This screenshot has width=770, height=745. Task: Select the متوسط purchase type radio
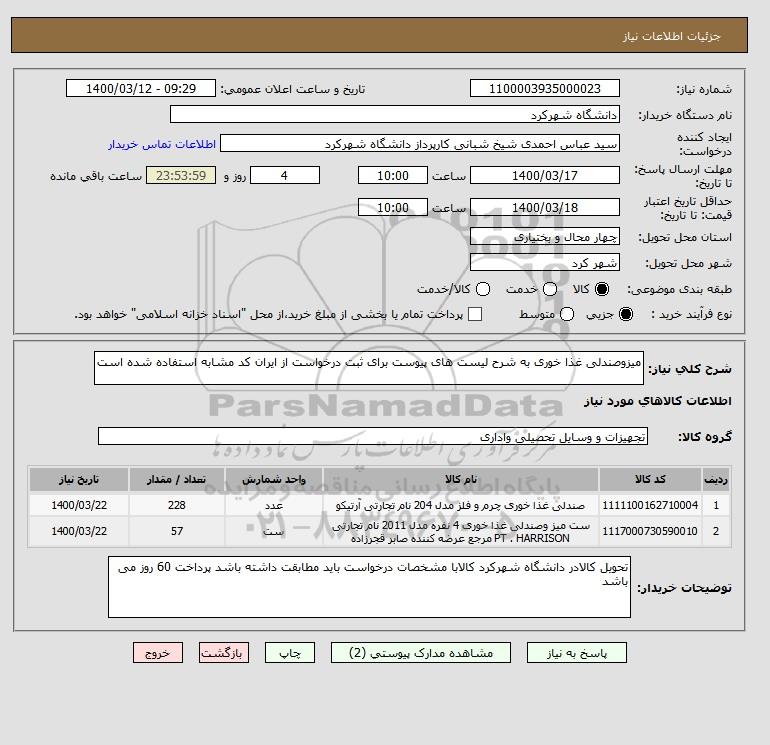[567, 314]
